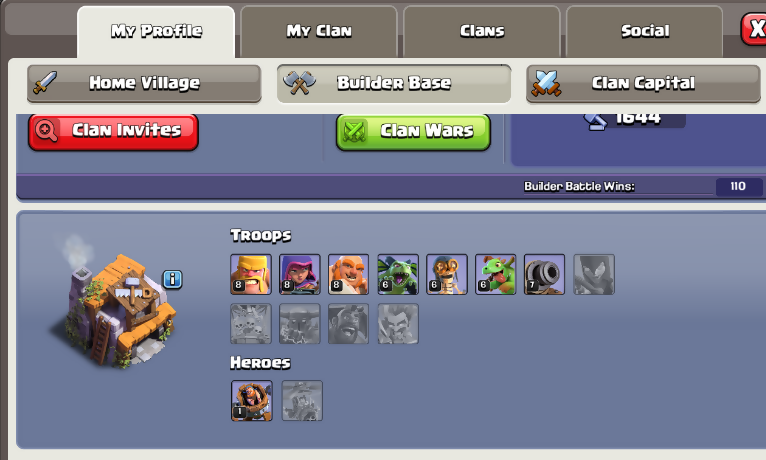The width and height of the screenshot is (766, 460).
Task: Switch to the Clans tab
Action: click(x=482, y=32)
